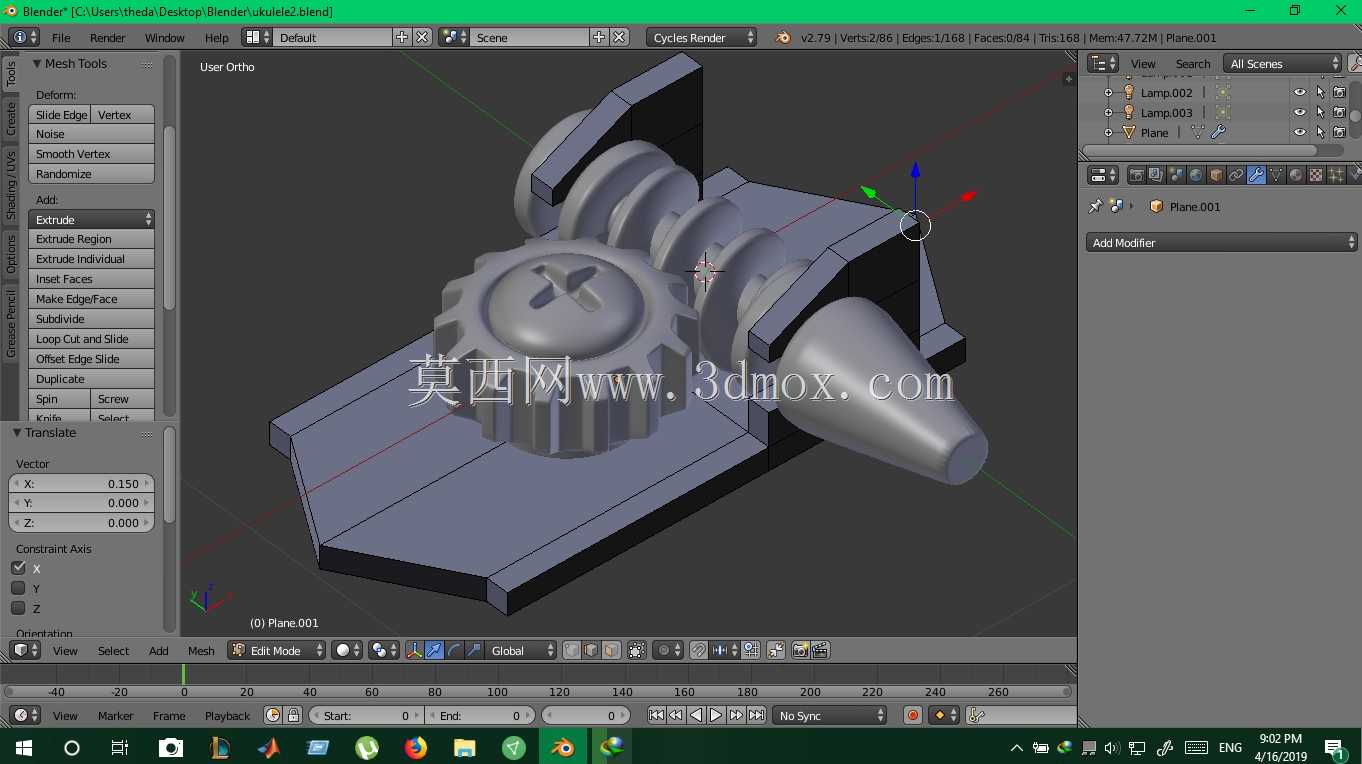Expand the Lamp.002 outliner tree node
The image size is (1362, 764).
coord(1108,92)
